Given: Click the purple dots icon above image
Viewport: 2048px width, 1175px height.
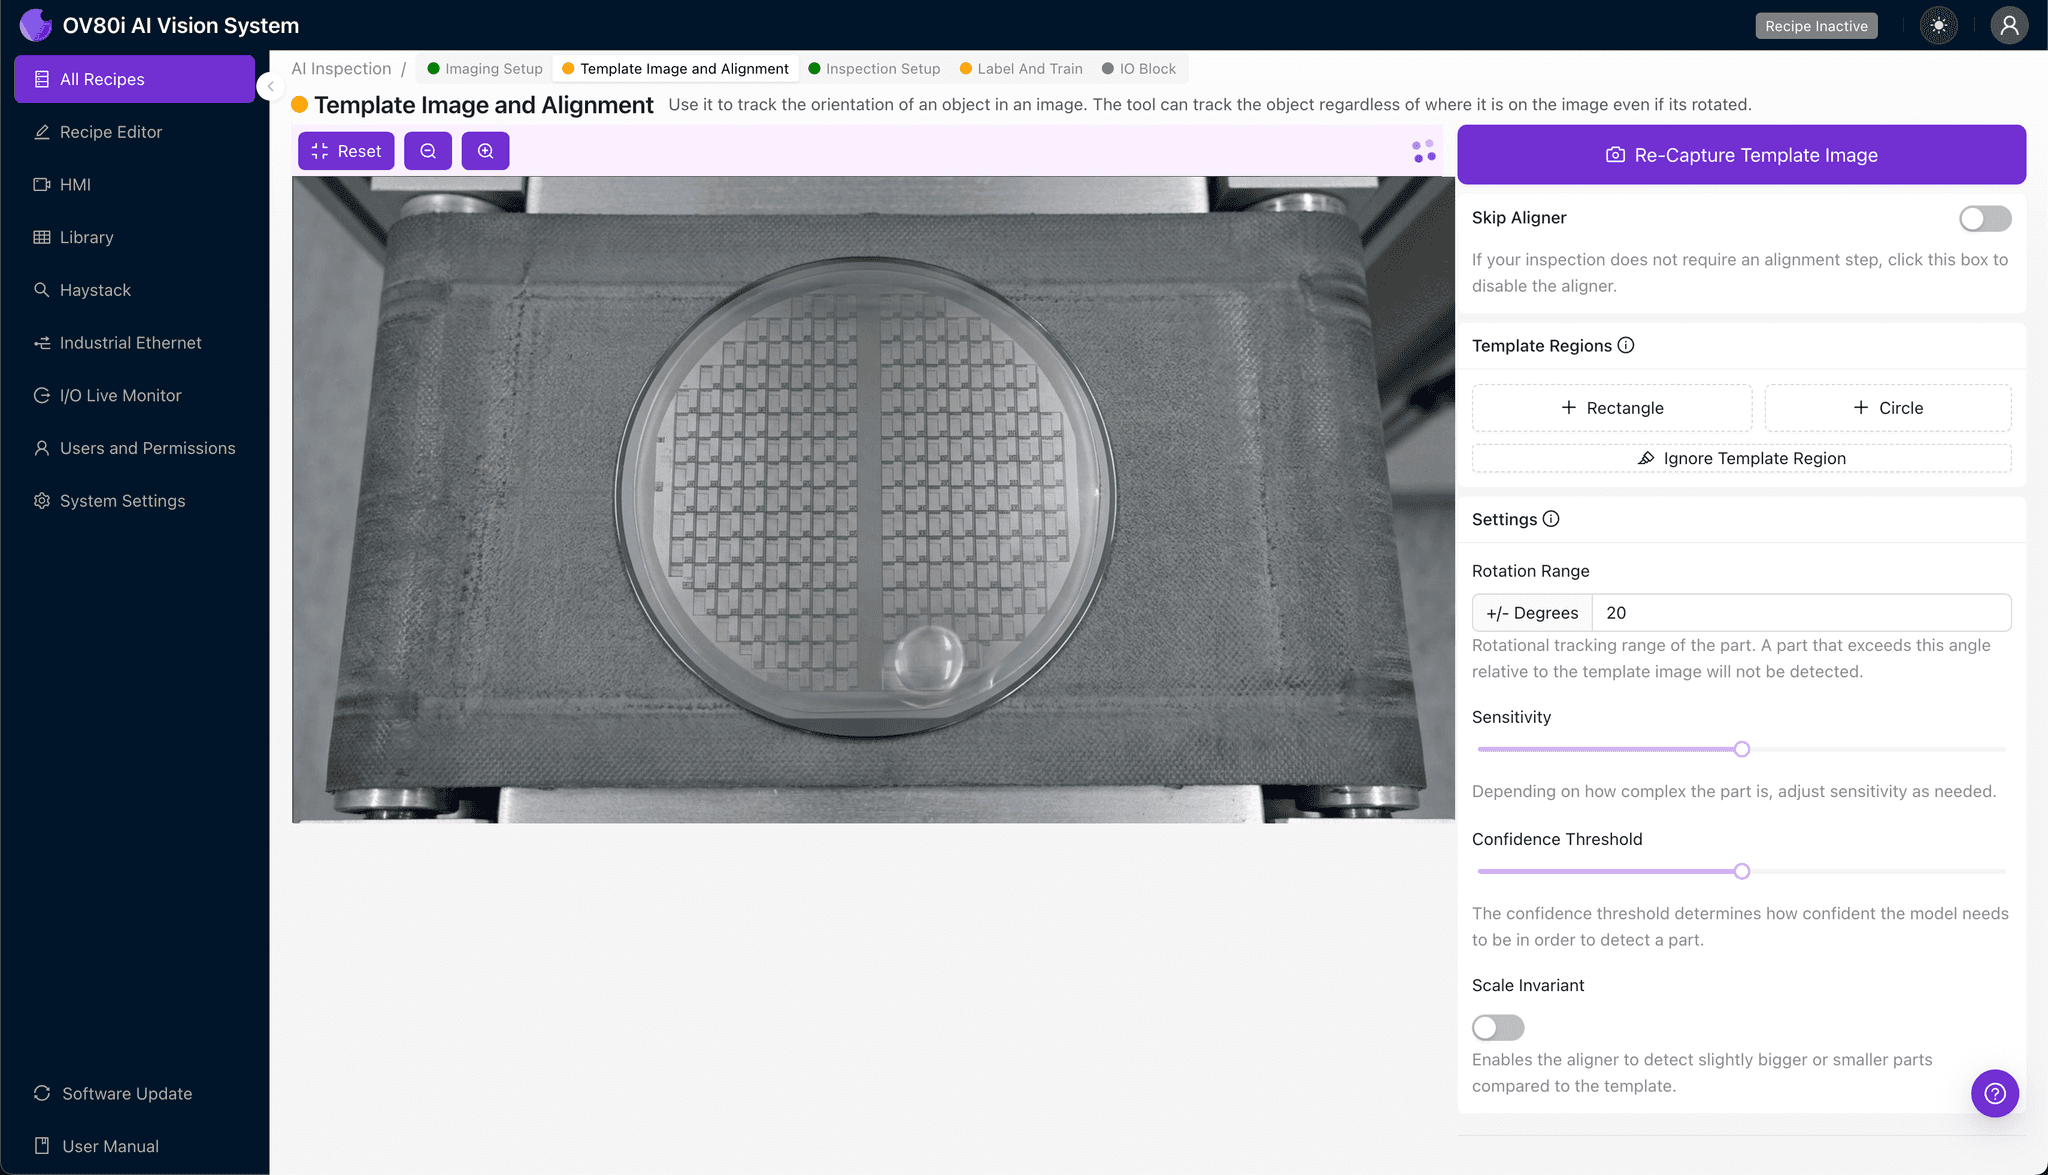Looking at the screenshot, I should pyautogui.click(x=1424, y=151).
